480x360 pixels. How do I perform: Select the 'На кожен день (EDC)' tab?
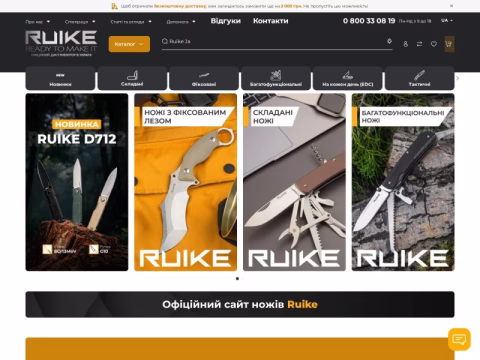348,78
